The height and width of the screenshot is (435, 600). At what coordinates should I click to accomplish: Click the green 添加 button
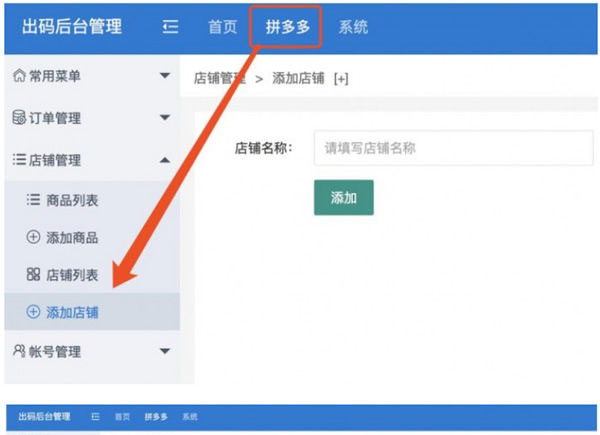pyautogui.click(x=344, y=197)
